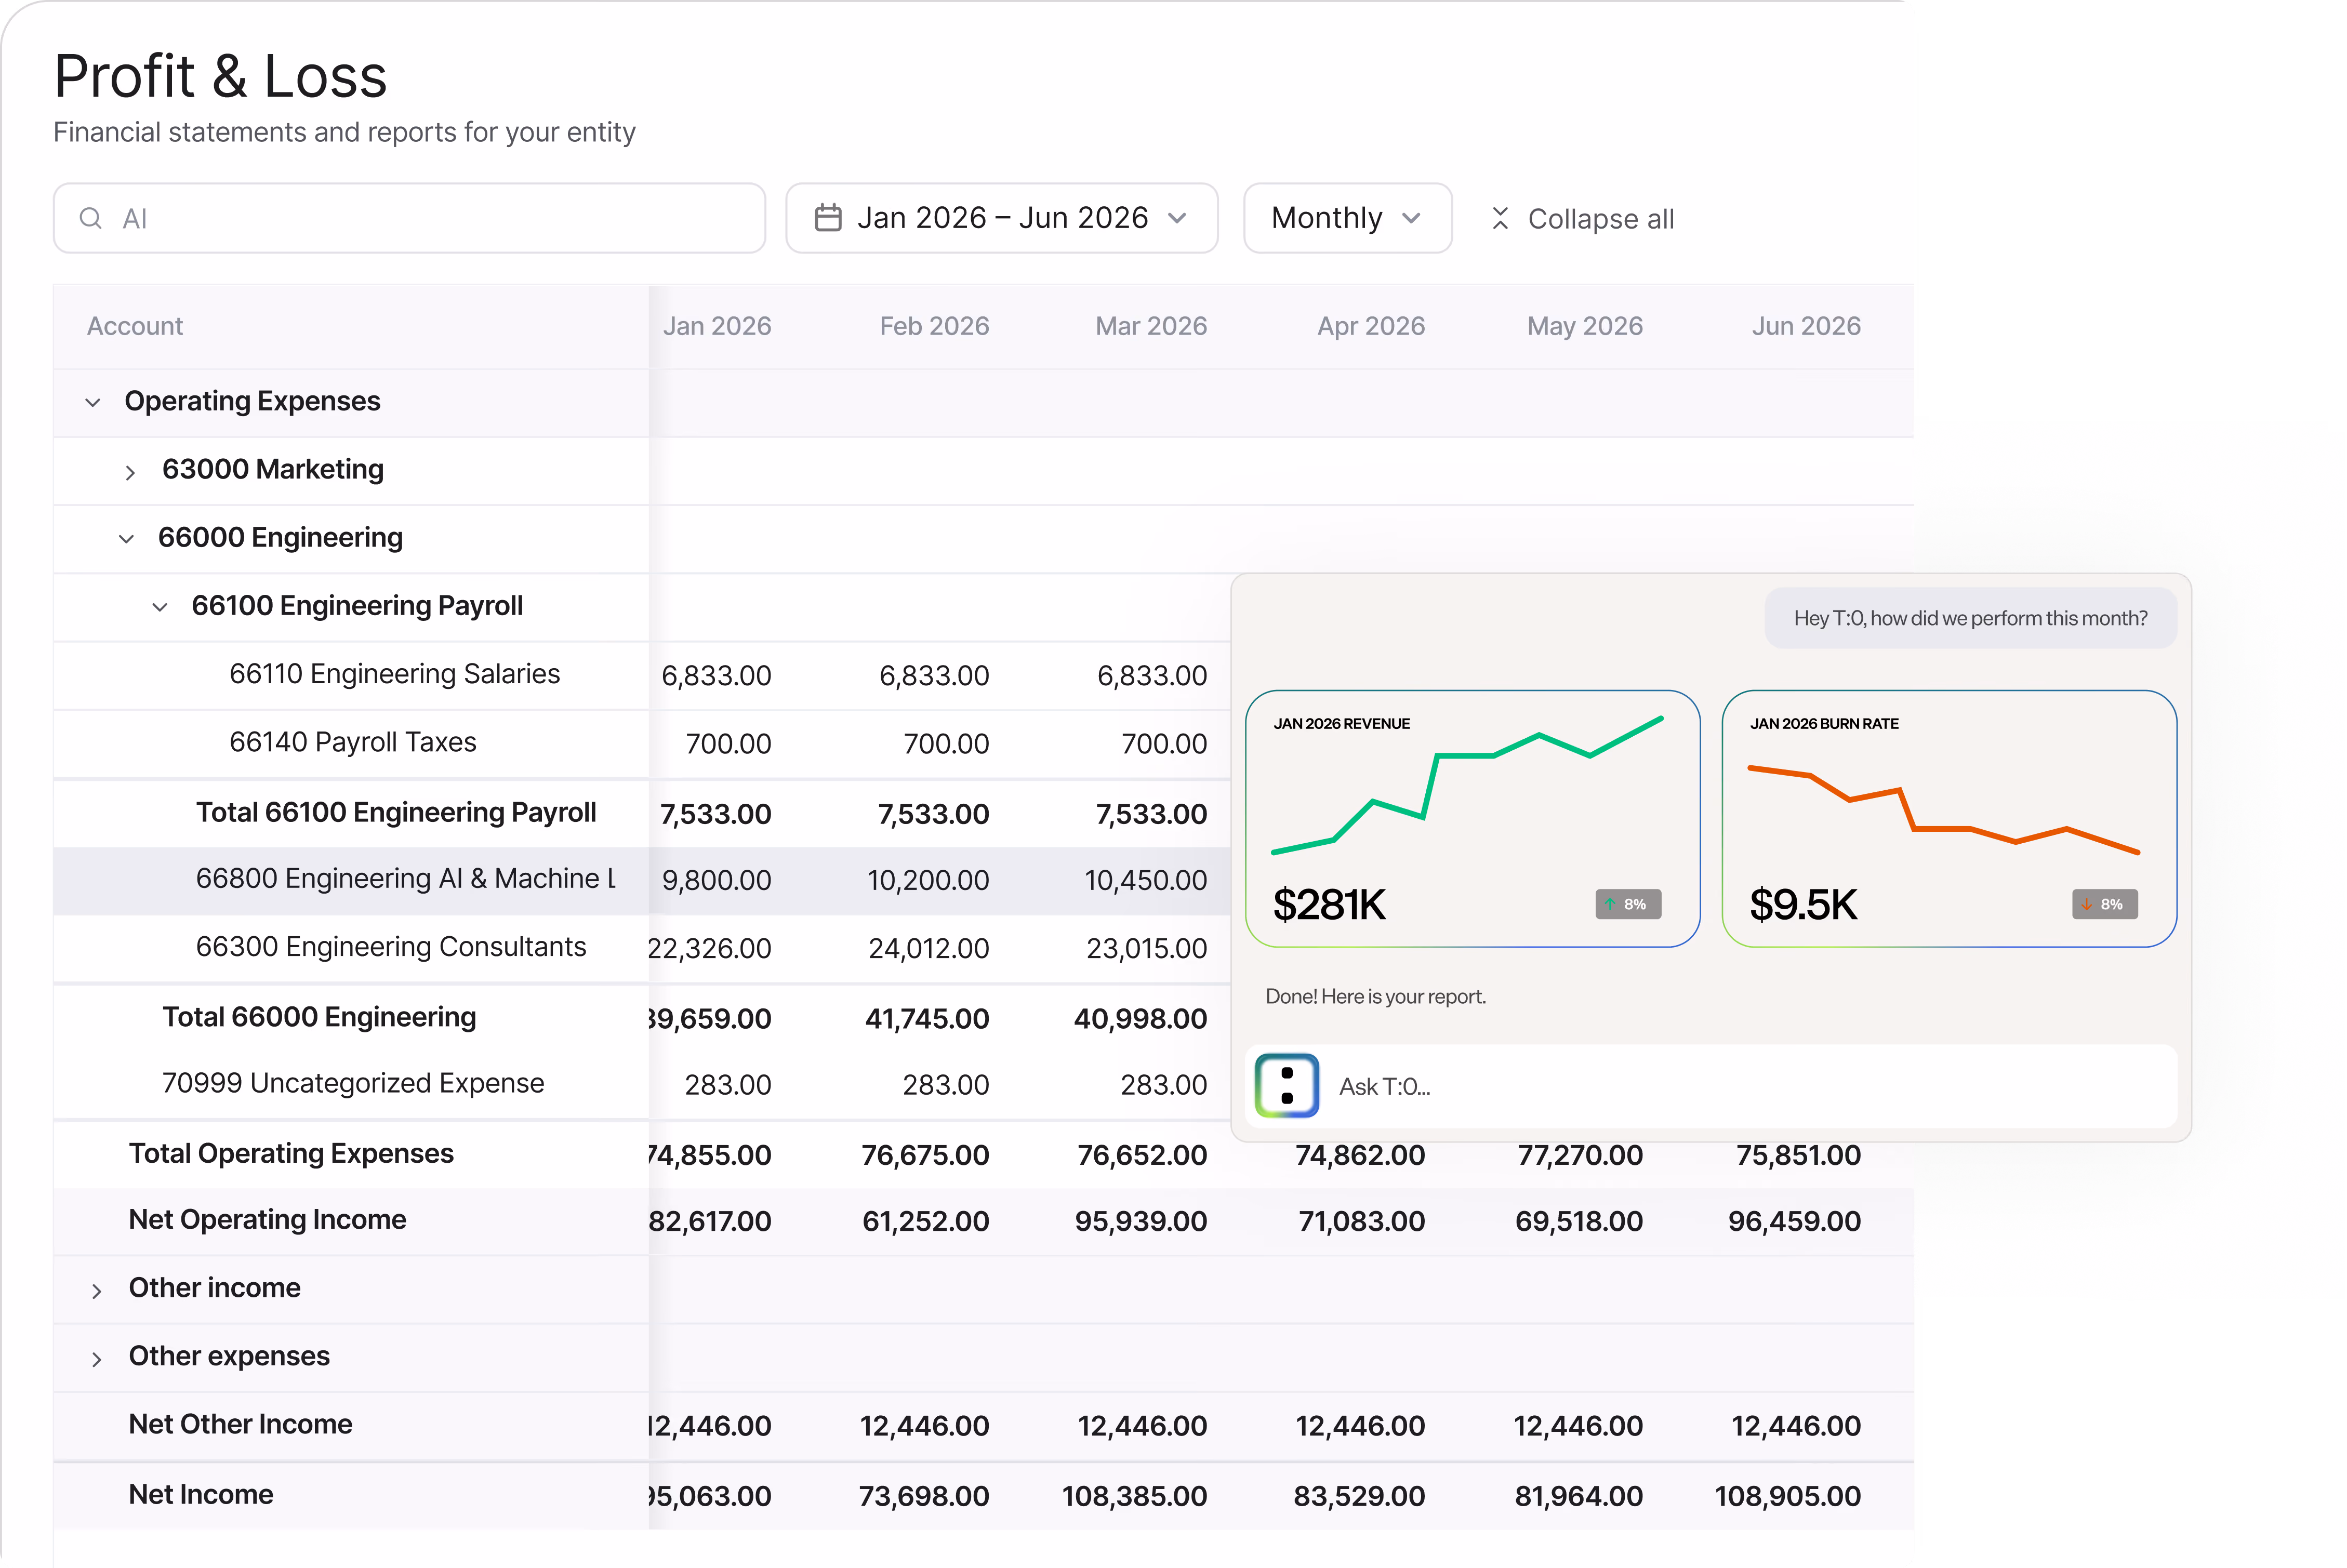
Task: Click the 96,459.00 Net Operating Income cell
Action: click(1794, 1221)
